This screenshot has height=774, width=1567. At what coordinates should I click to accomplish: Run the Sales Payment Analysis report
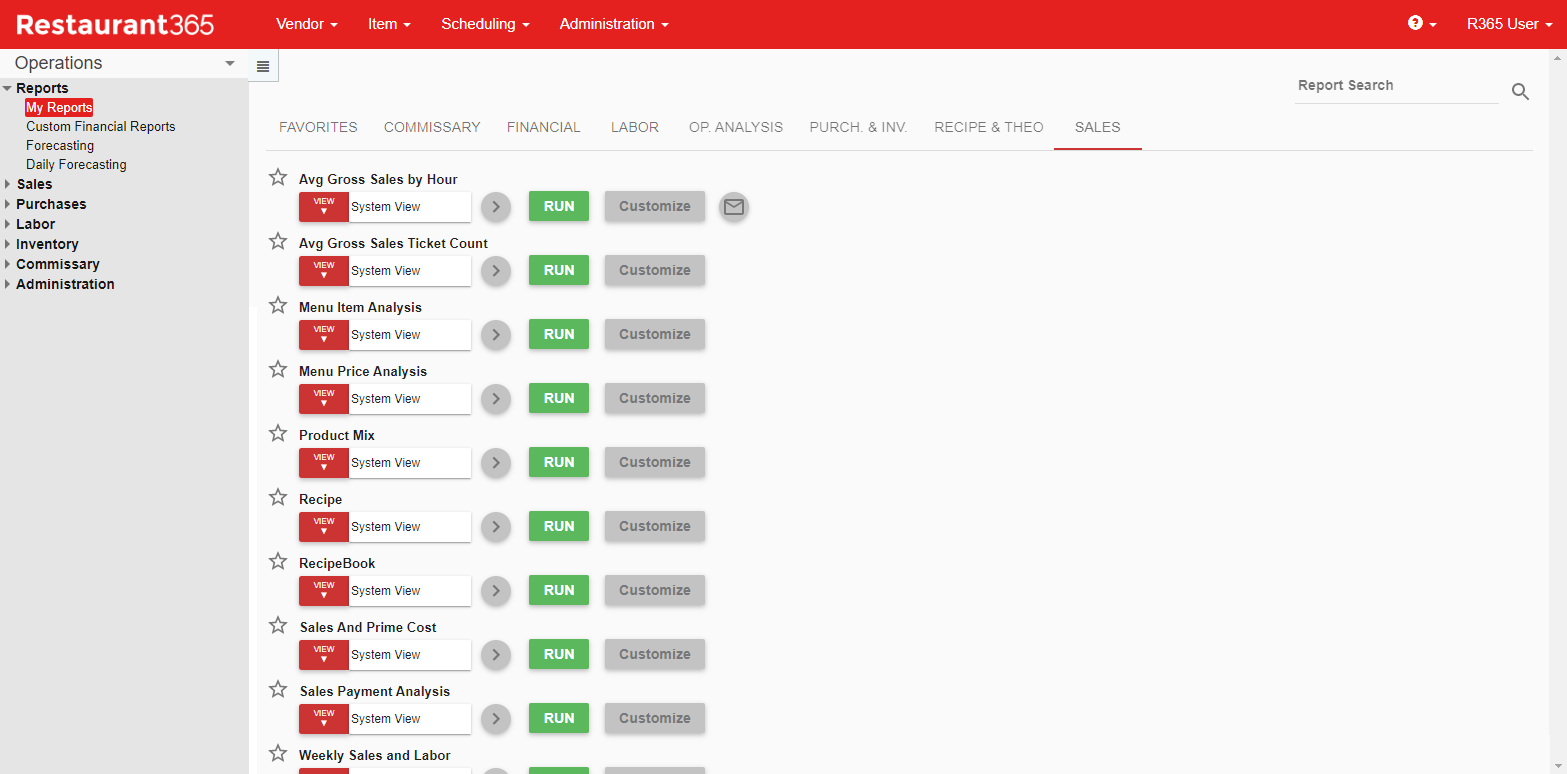[559, 719]
